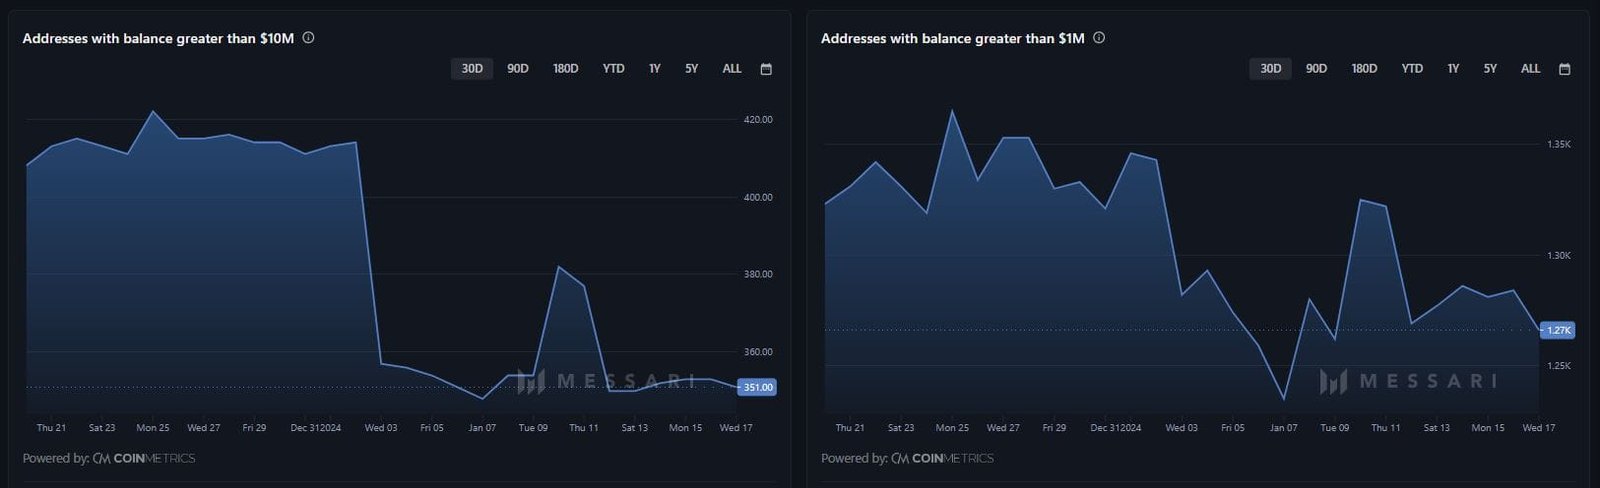Open calendar date picker in $10M chart

tap(766, 69)
